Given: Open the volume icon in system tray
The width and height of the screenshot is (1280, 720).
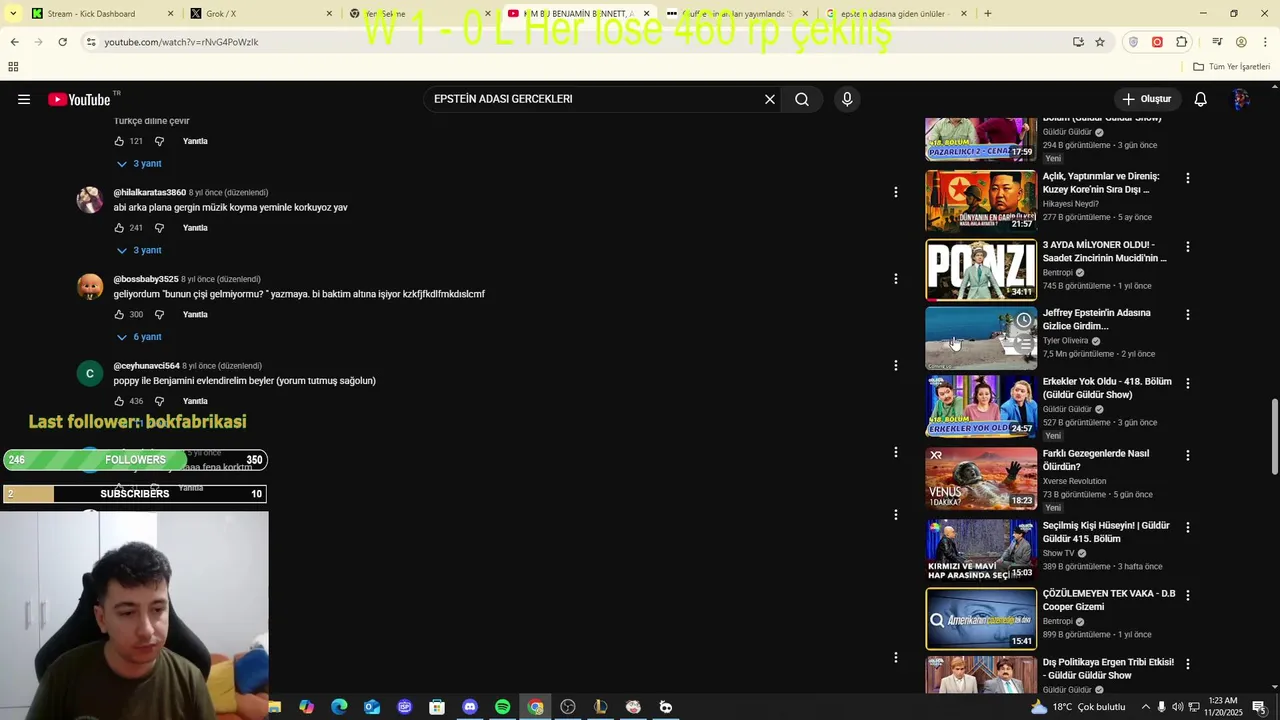Looking at the screenshot, I should 1177,707.
